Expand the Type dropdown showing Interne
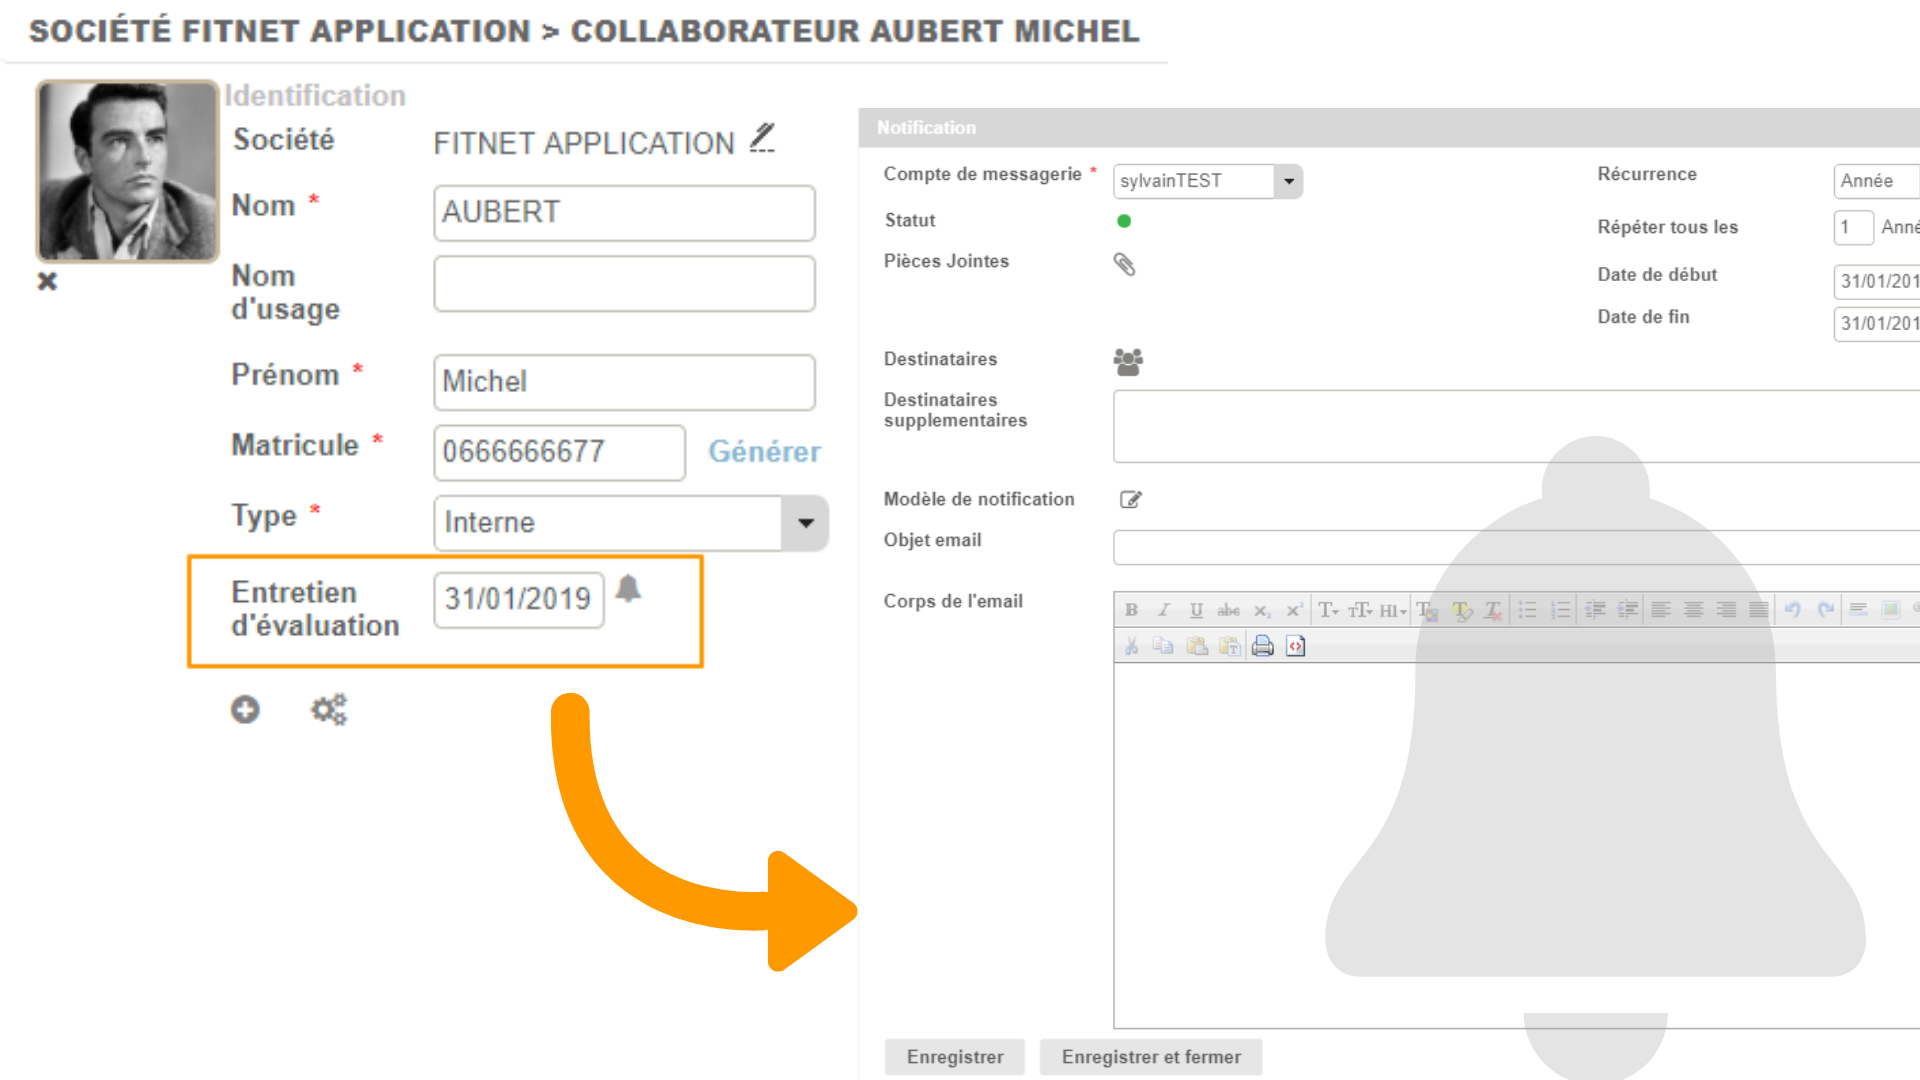 (x=805, y=523)
